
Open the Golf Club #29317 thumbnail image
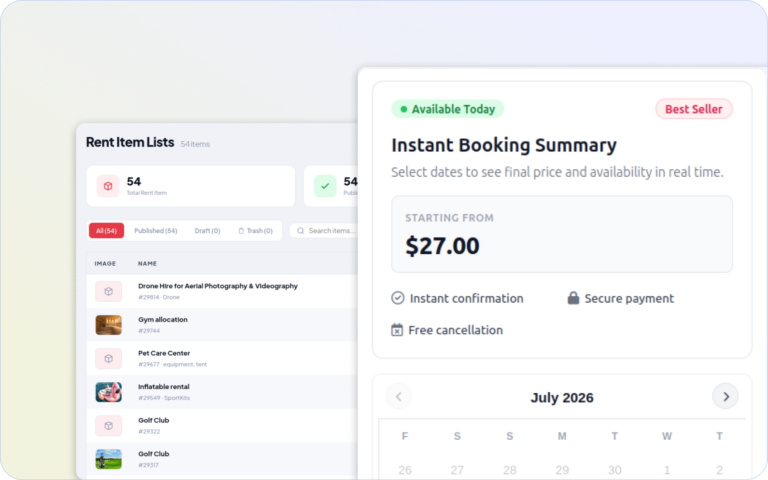coord(108,459)
